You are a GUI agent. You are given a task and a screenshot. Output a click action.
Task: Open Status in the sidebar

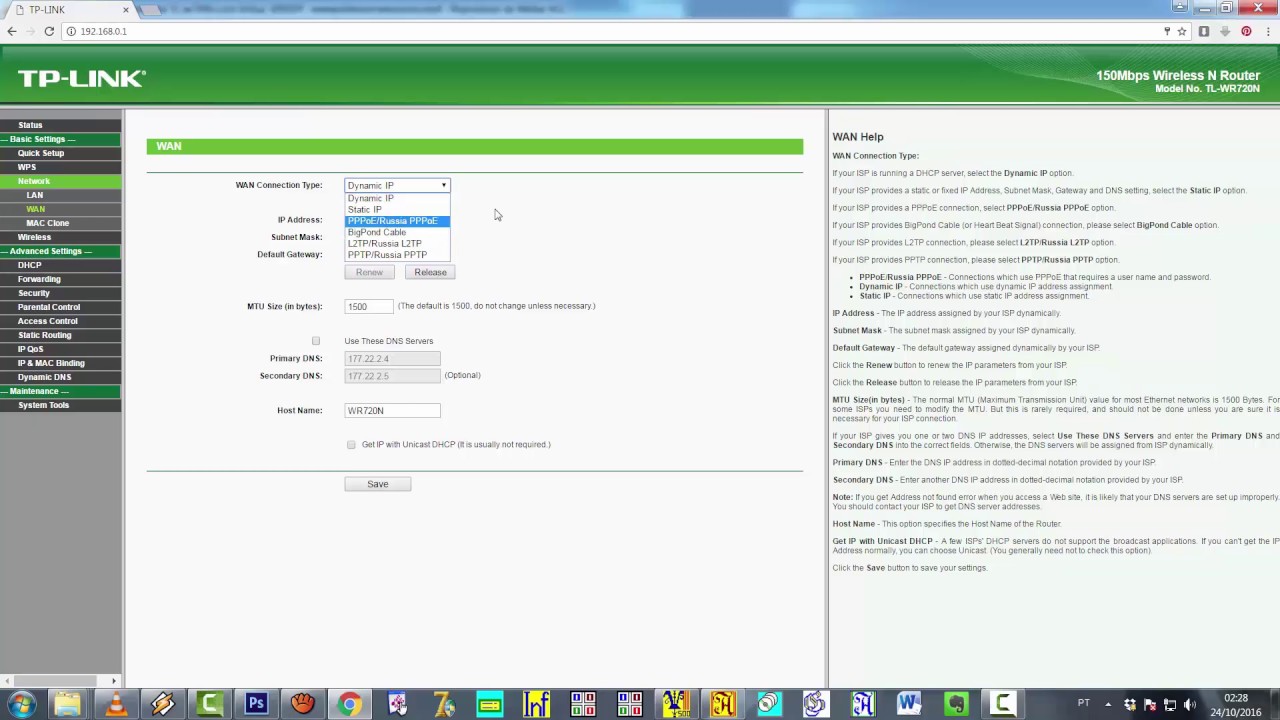30,125
